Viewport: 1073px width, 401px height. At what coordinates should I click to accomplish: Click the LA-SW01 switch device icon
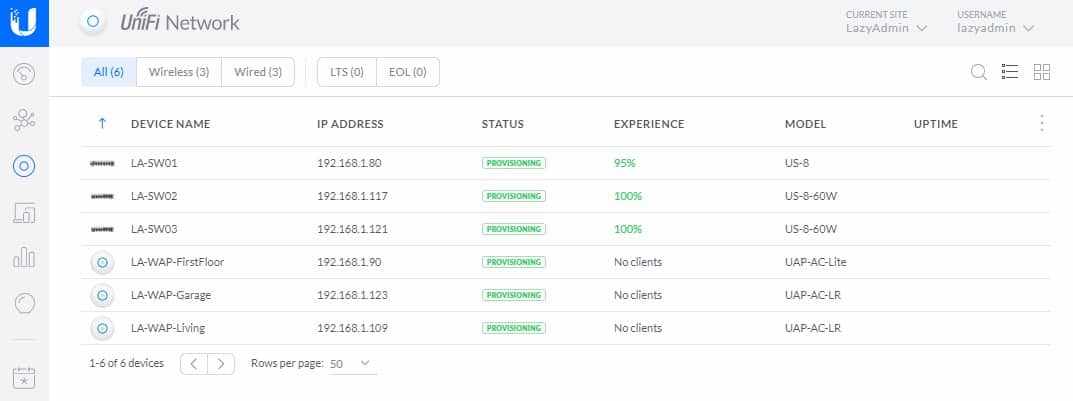pos(102,164)
